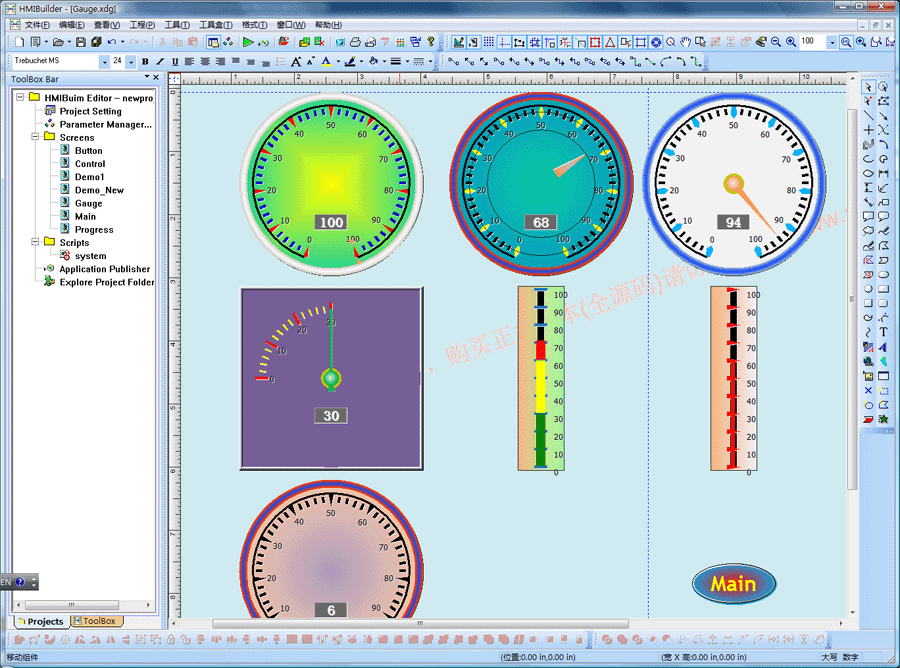Open Application Publisher in project tree
Image resolution: width=900 pixels, height=668 pixels.
(x=104, y=269)
